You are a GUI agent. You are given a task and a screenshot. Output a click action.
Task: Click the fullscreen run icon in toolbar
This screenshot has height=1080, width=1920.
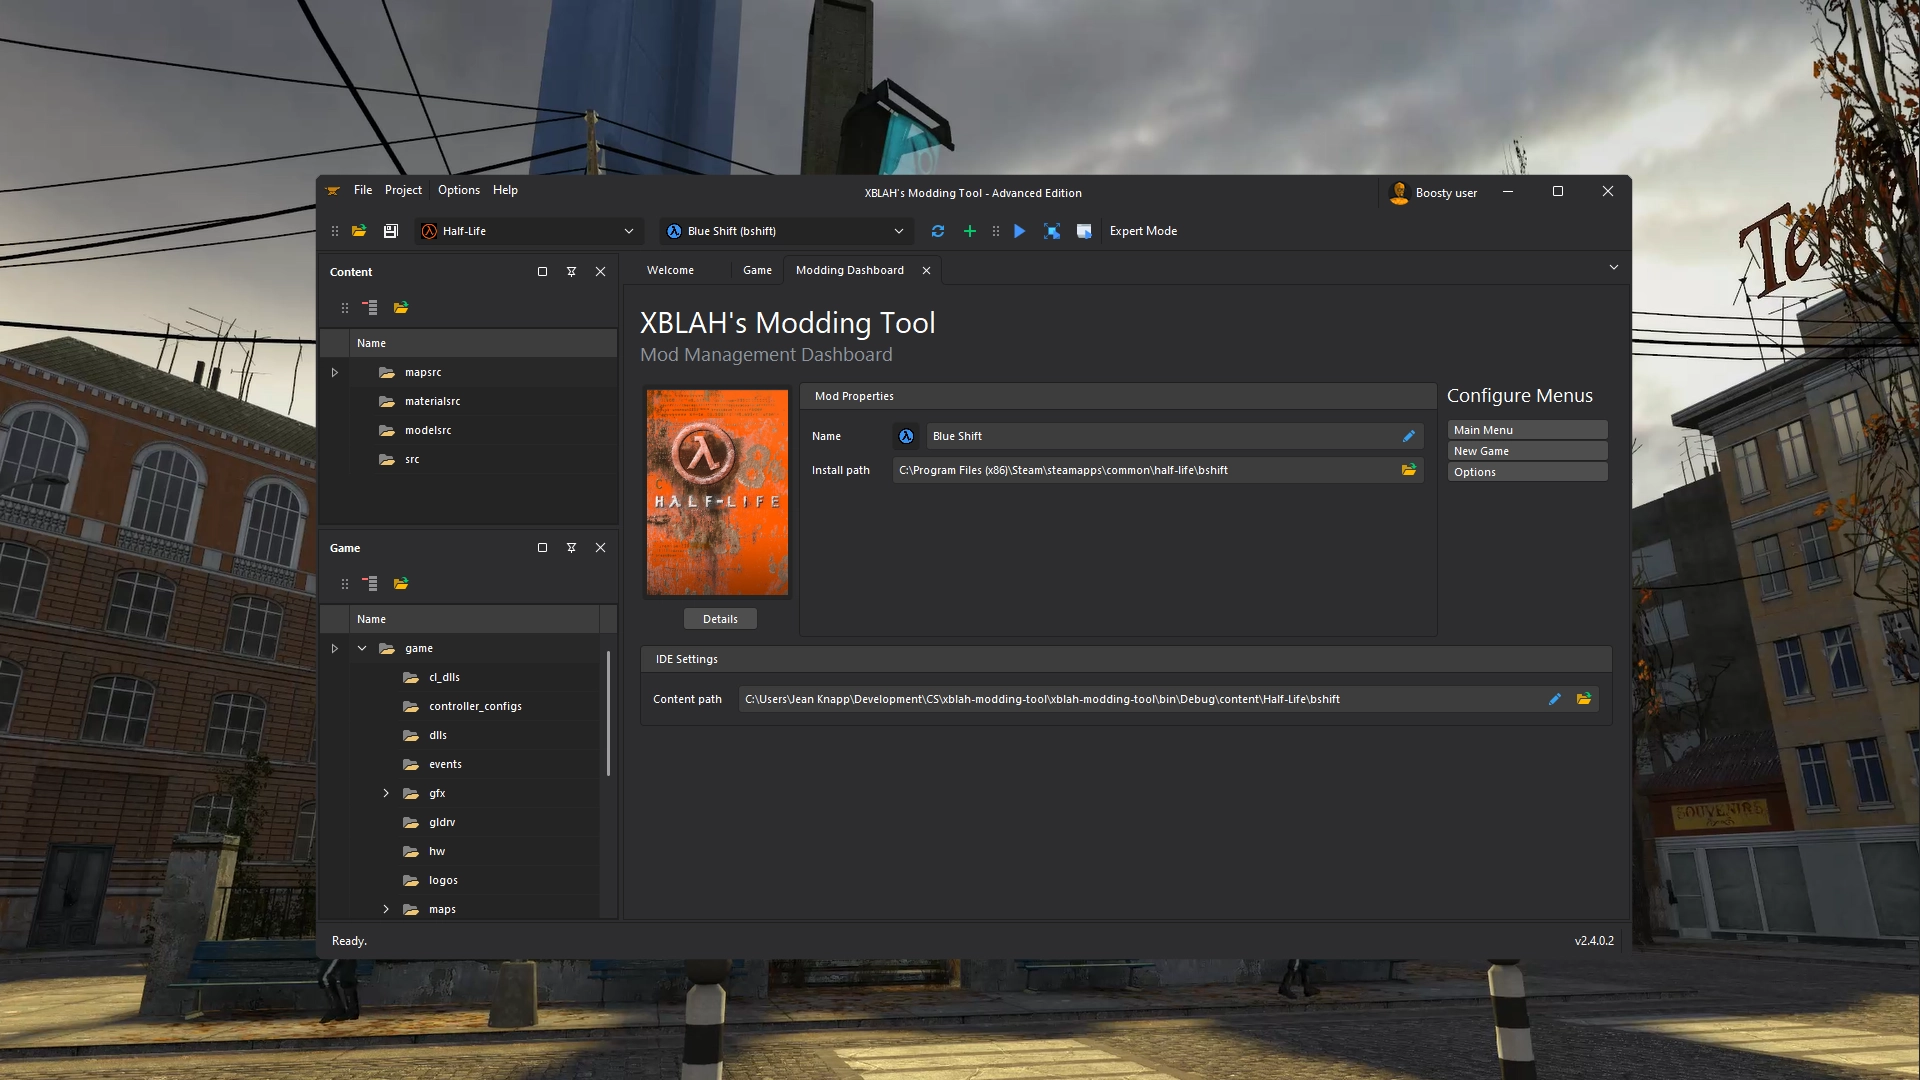point(1052,231)
